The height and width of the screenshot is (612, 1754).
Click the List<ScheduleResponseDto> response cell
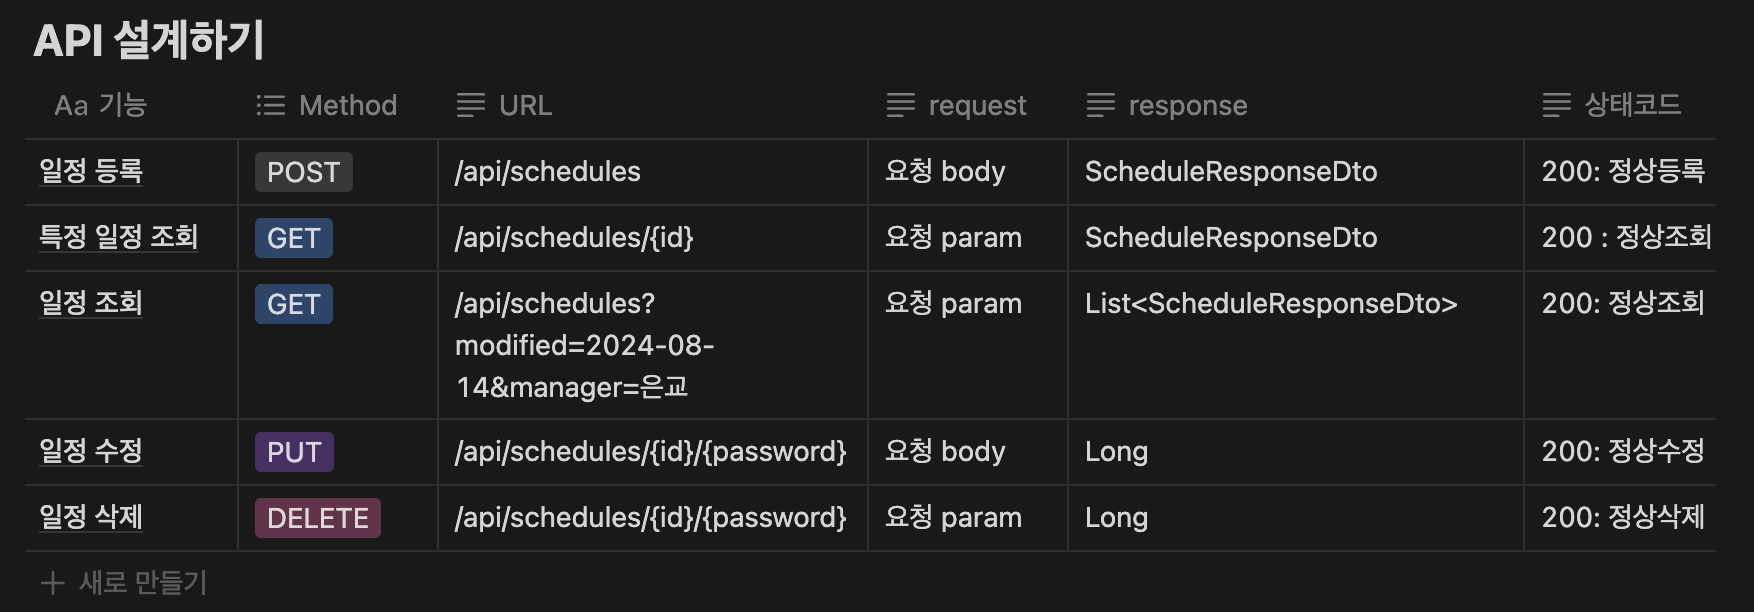(x=1296, y=345)
